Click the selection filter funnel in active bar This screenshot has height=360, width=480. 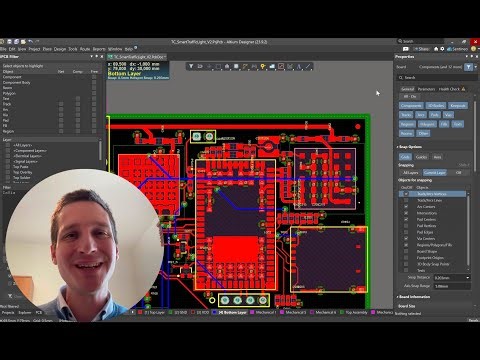click(191, 66)
